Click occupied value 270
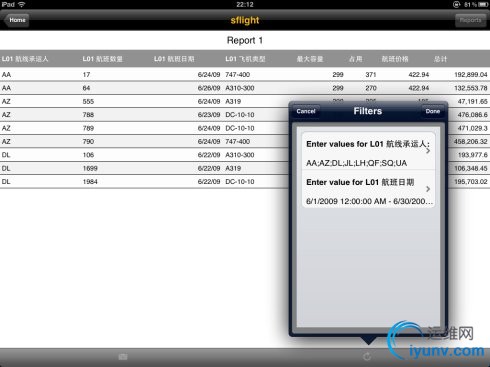The image size is (490, 367). click(x=371, y=88)
